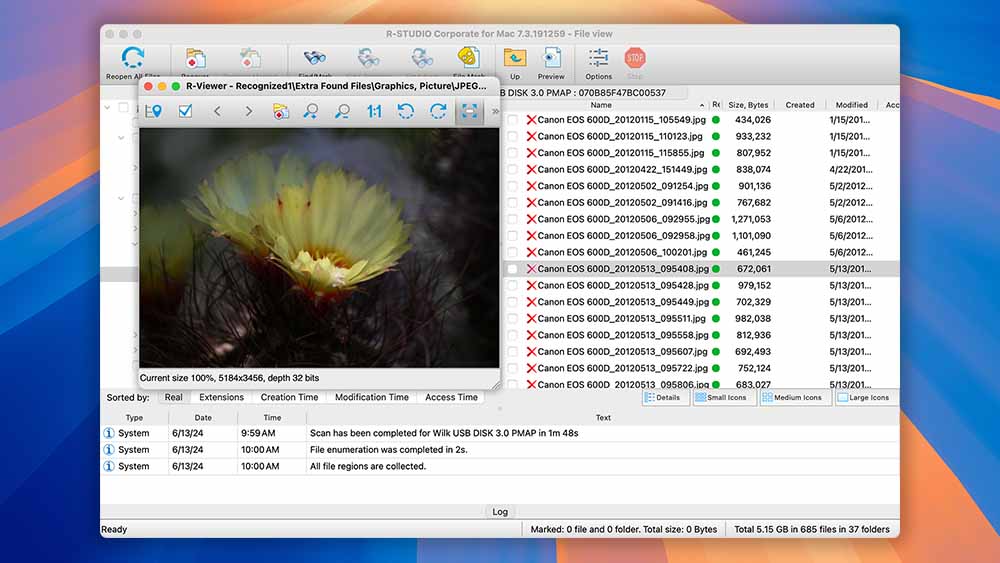Click info icon of 'File enumeration' log entry
This screenshot has height=563, width=1000.
click(x=109, y=450)
